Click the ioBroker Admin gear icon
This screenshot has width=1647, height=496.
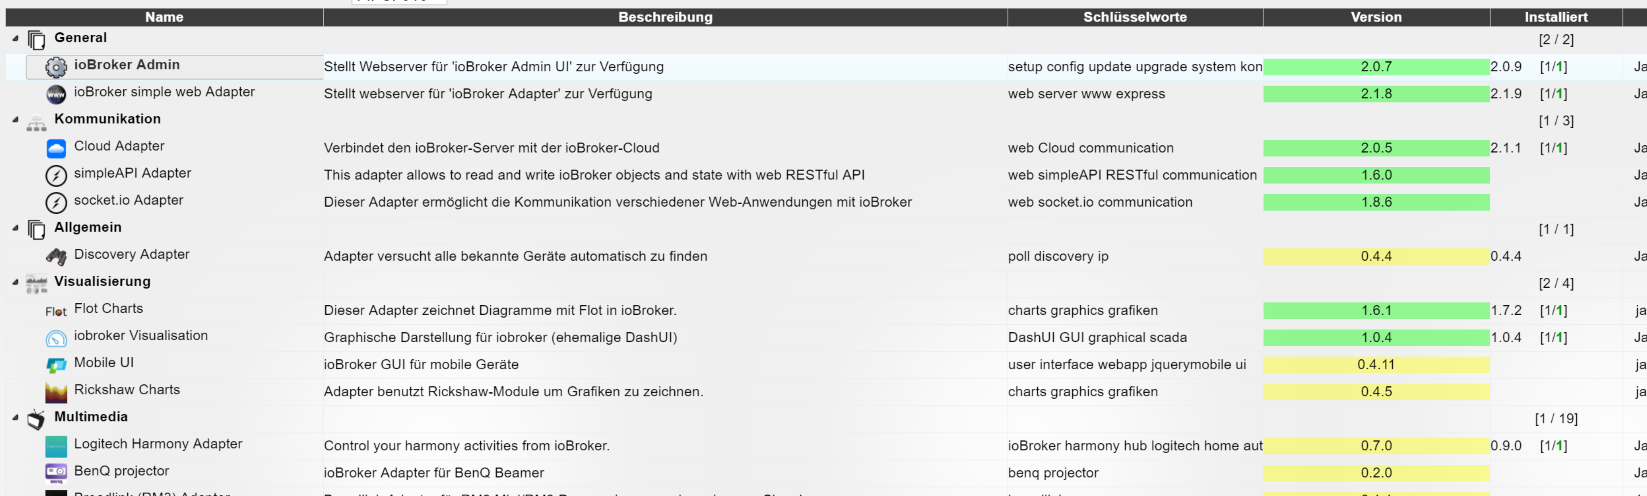click(x=56, y=67)
